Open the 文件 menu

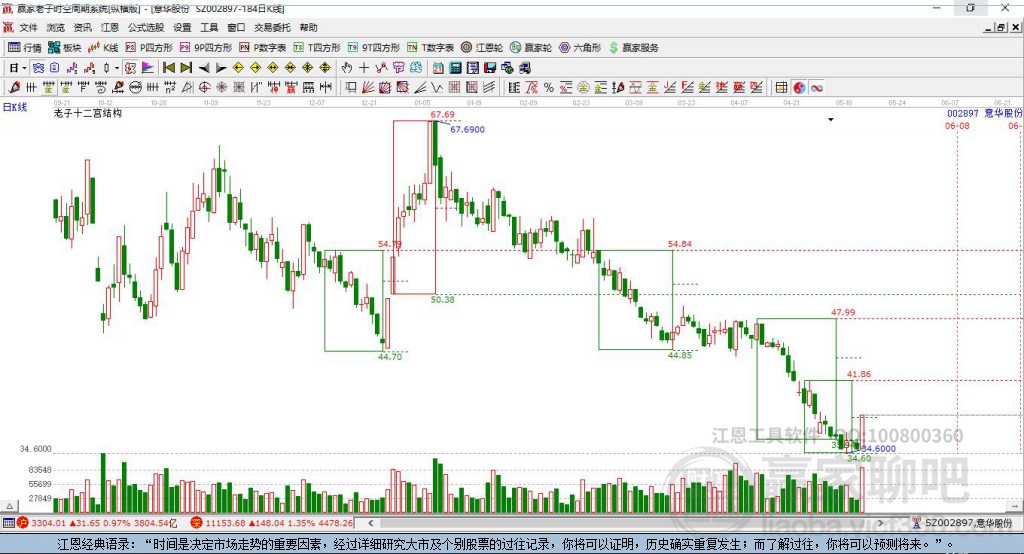28,27
